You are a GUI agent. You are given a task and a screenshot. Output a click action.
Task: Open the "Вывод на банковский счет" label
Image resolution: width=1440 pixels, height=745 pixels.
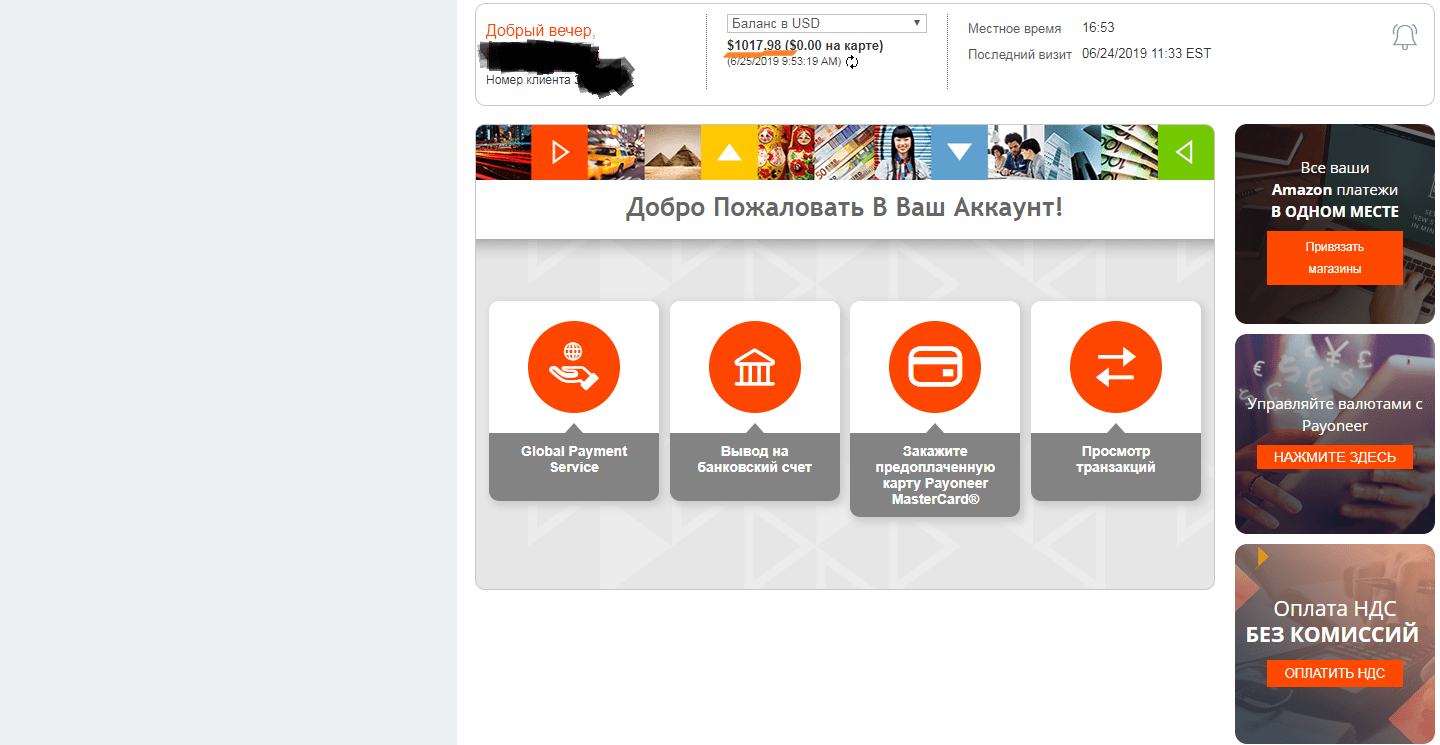point(754,459)
